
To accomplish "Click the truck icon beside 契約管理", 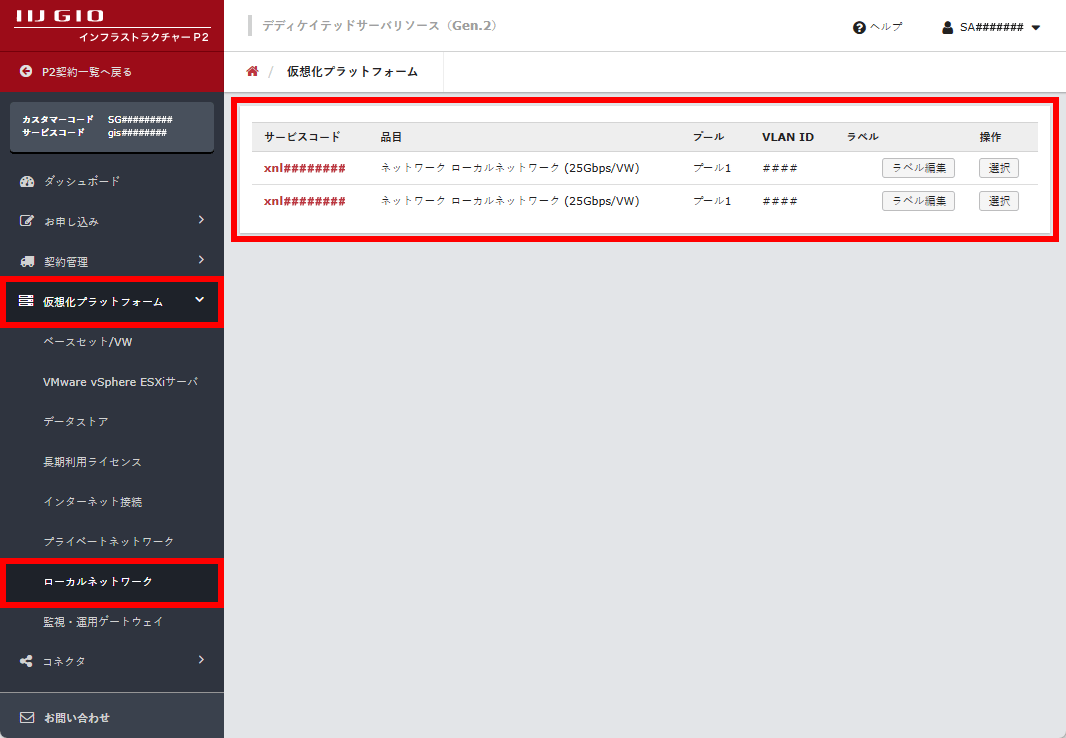I will click(27, 261).
